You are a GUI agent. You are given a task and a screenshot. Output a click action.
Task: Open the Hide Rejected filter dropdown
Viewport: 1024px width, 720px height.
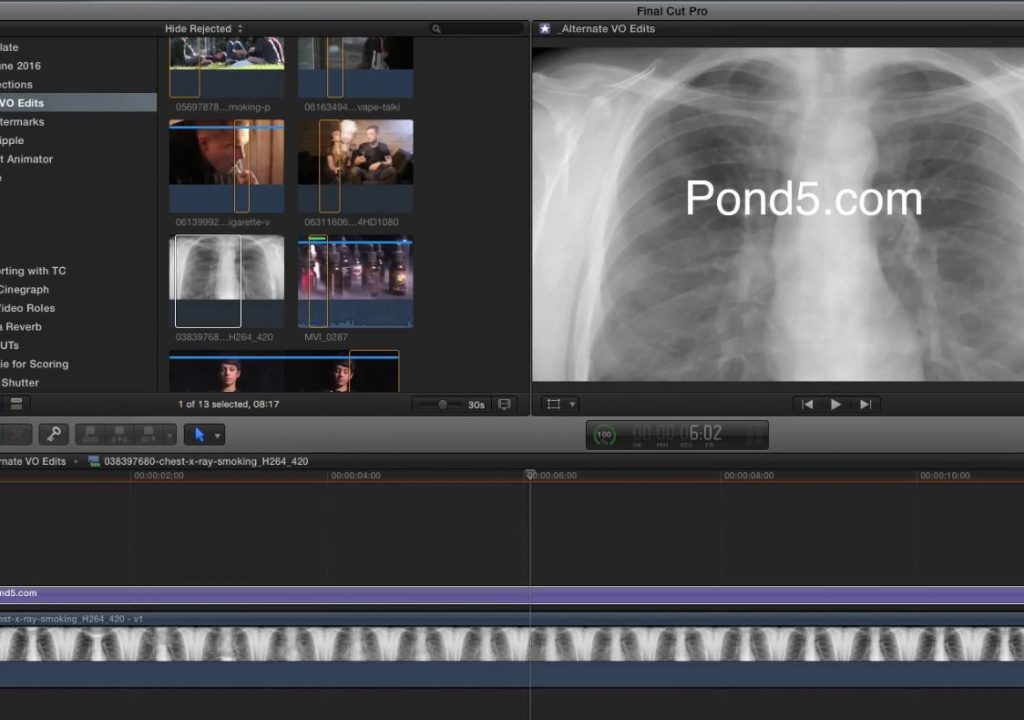(203, 29)
